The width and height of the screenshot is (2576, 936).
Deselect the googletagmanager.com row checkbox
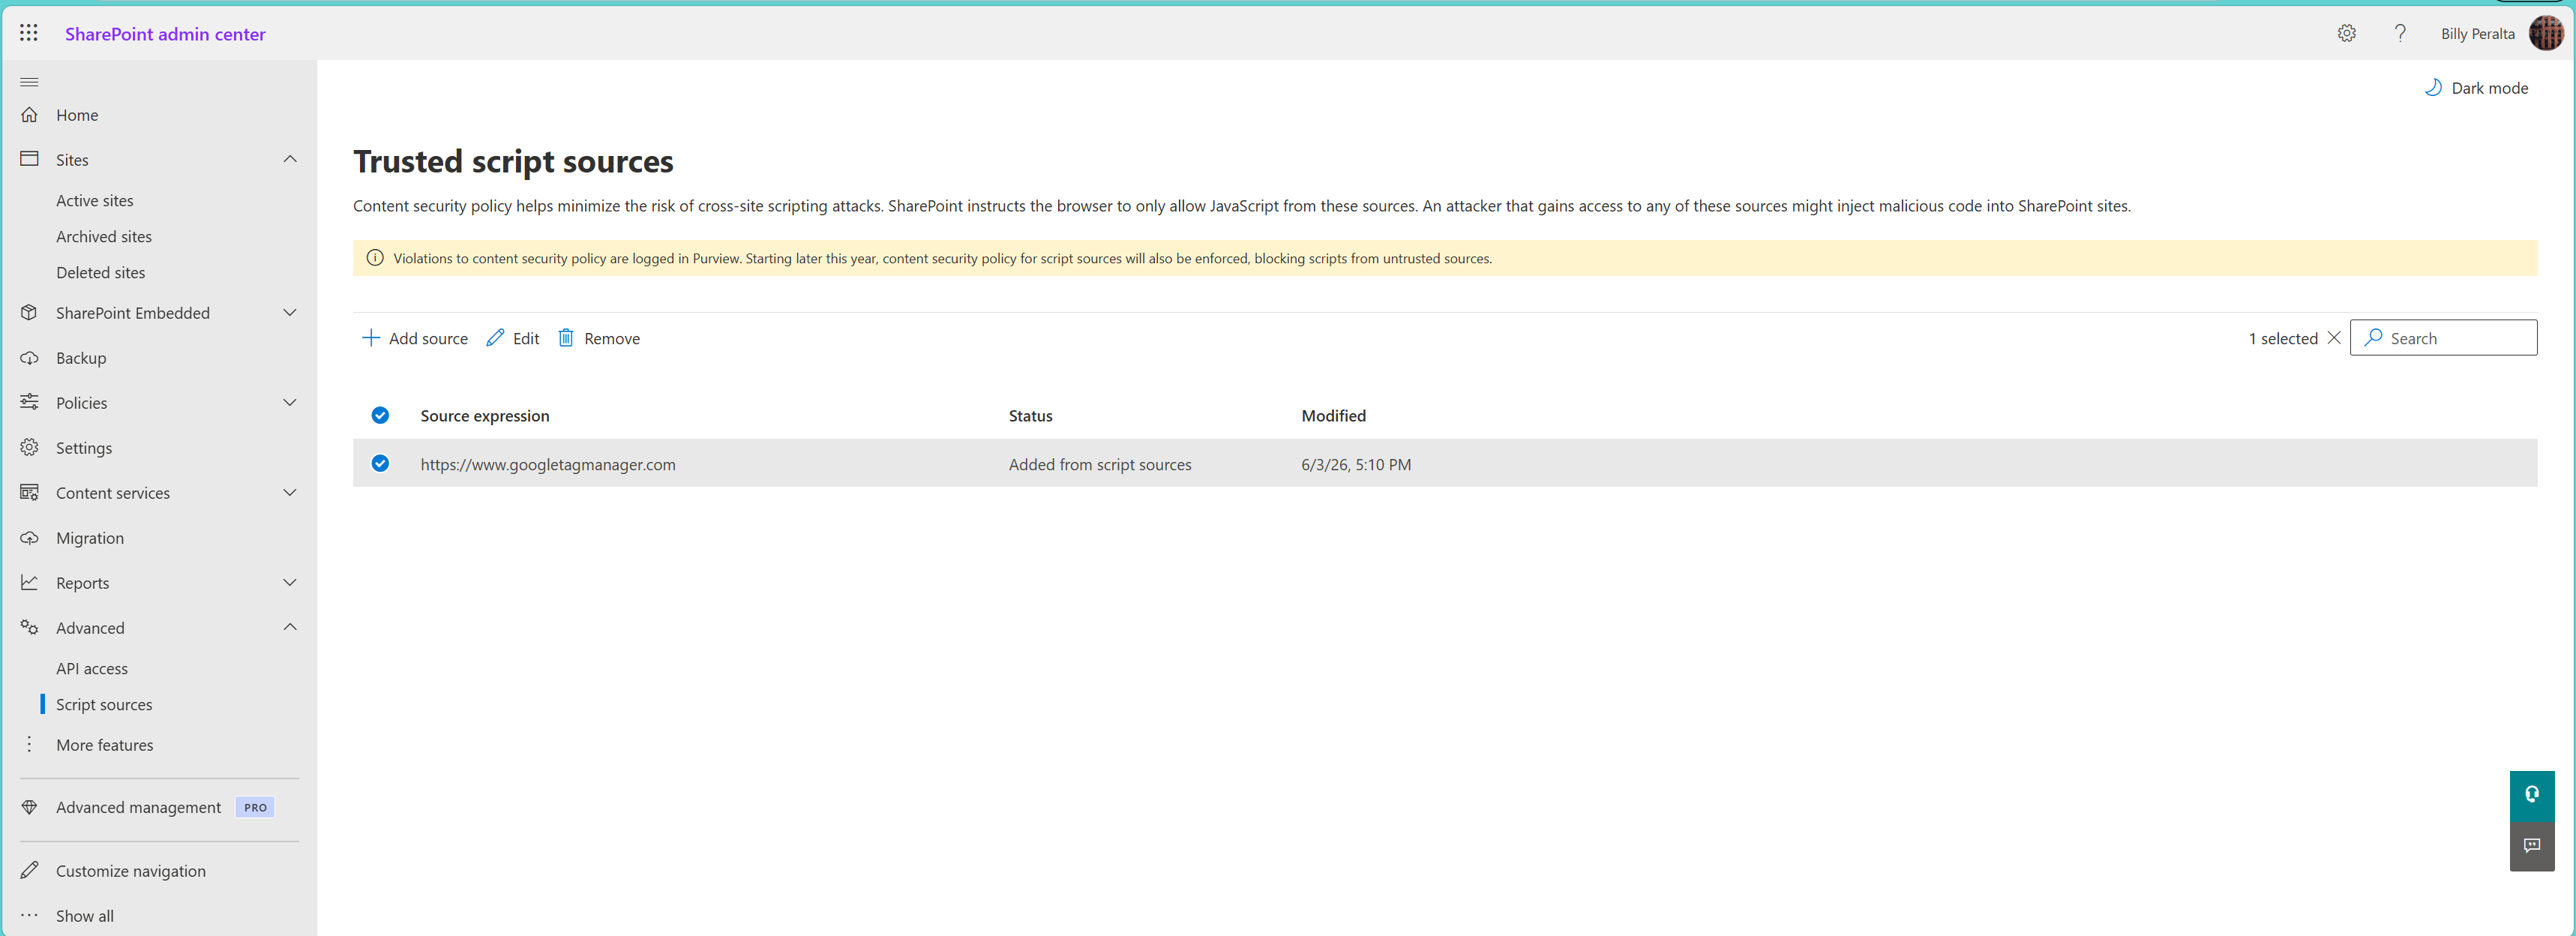click(x=380, y=463)
